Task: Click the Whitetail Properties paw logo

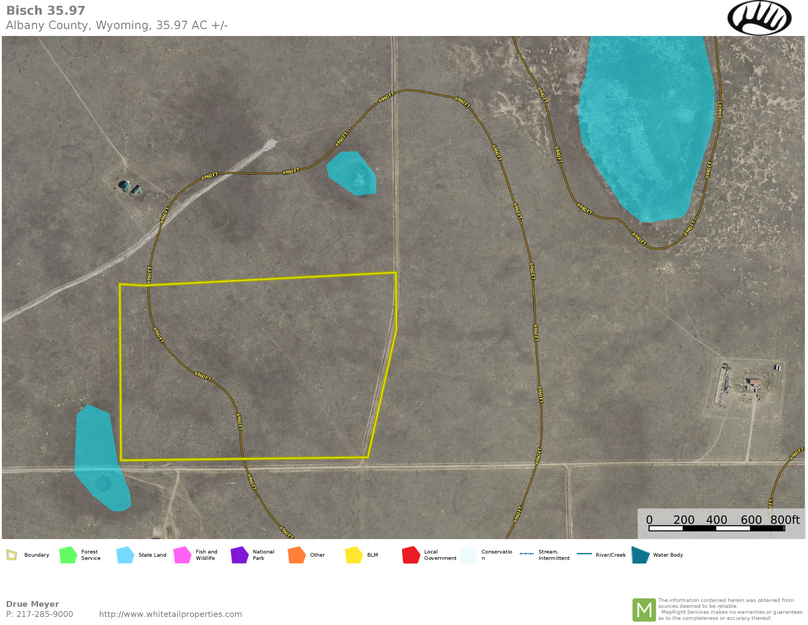Action: pyautogui.click(x=758, y=17)
